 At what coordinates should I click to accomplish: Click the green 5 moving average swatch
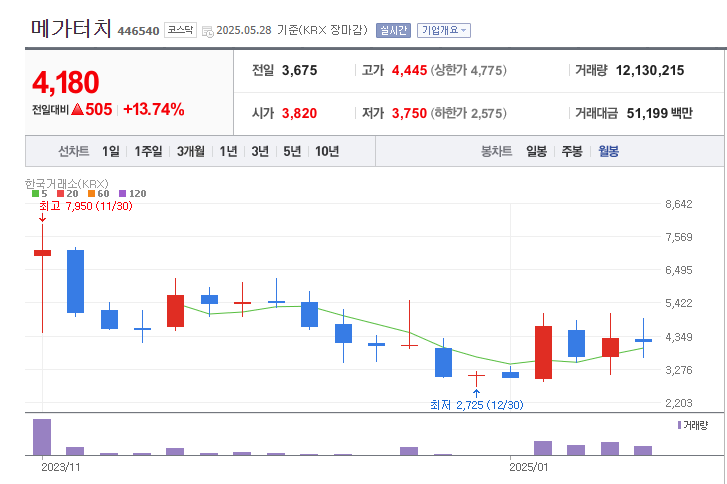35,194
